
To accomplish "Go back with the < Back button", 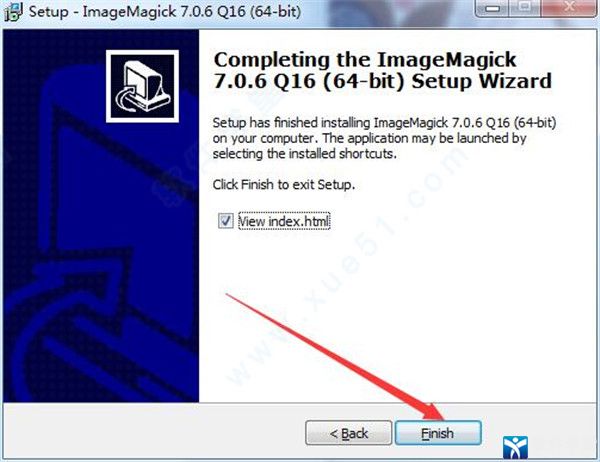I will 349,433.
